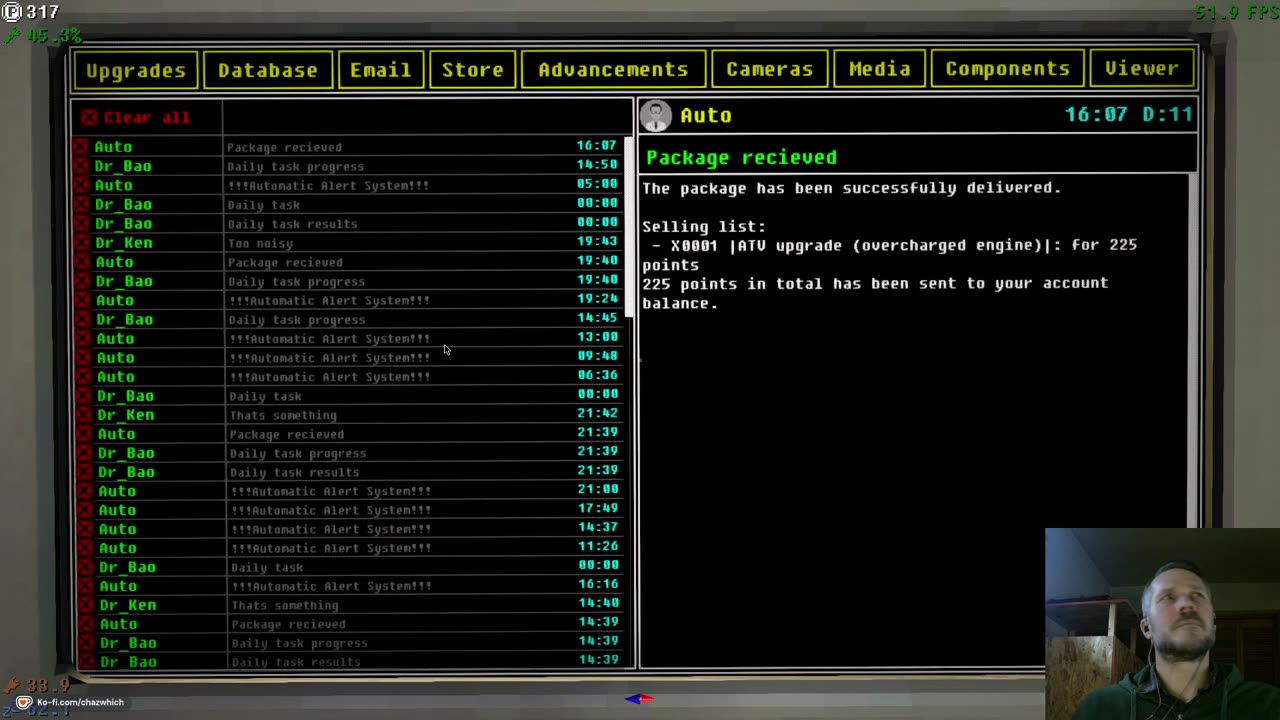This screenshot has height=720, width=1280.
Task: Open the 14:45 Daily task progress message
Action: (348, 319)
